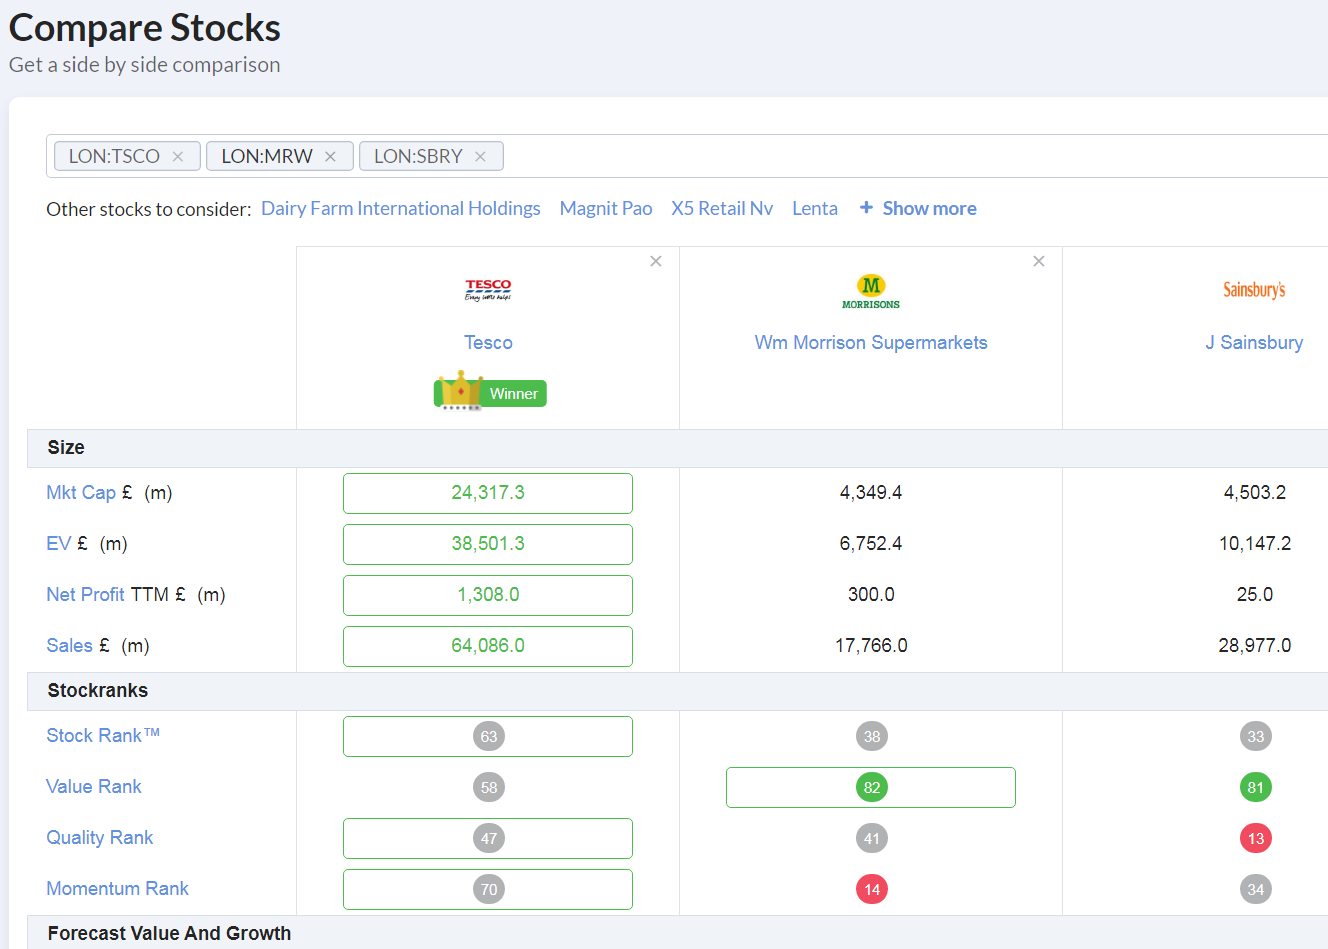
Task: Close the Tesco comparison column
Action: coord(656,261)
